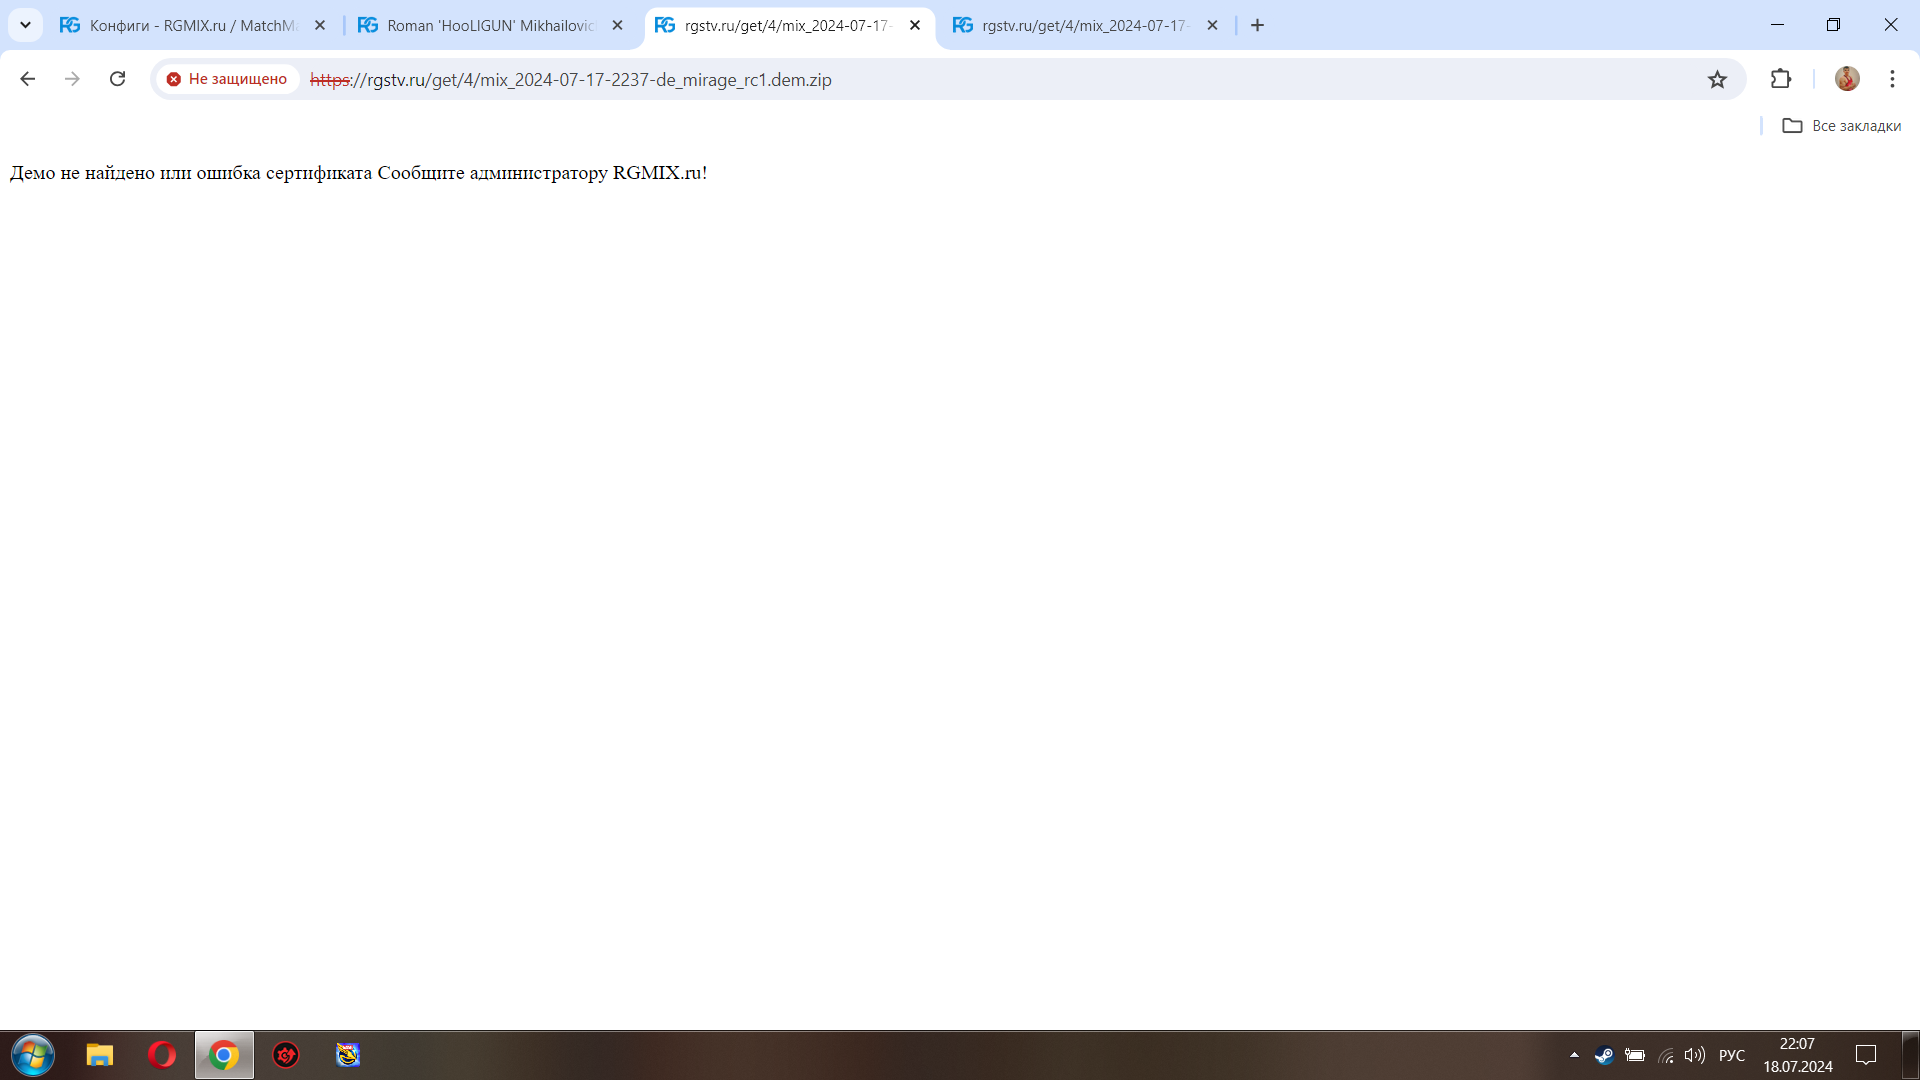The width and height of the screenshot is (1920, 1080).
Task: Open the Chrome profile avatar
Action: point(1847,79)
